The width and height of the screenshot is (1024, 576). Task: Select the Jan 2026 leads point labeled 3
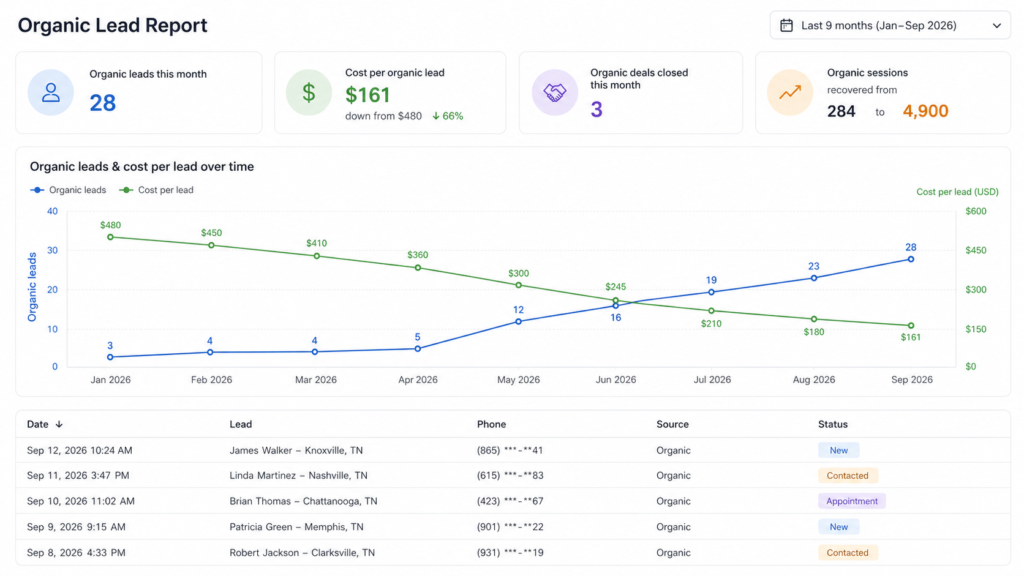(x=110, y=357)
